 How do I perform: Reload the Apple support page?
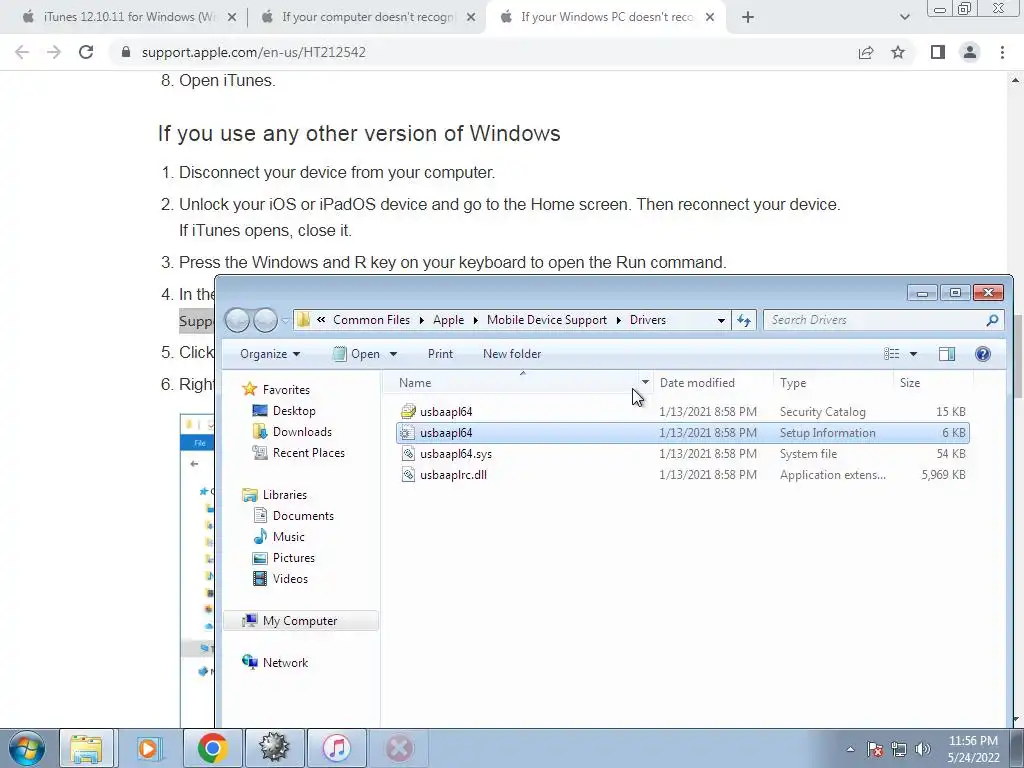click(86, 52)
